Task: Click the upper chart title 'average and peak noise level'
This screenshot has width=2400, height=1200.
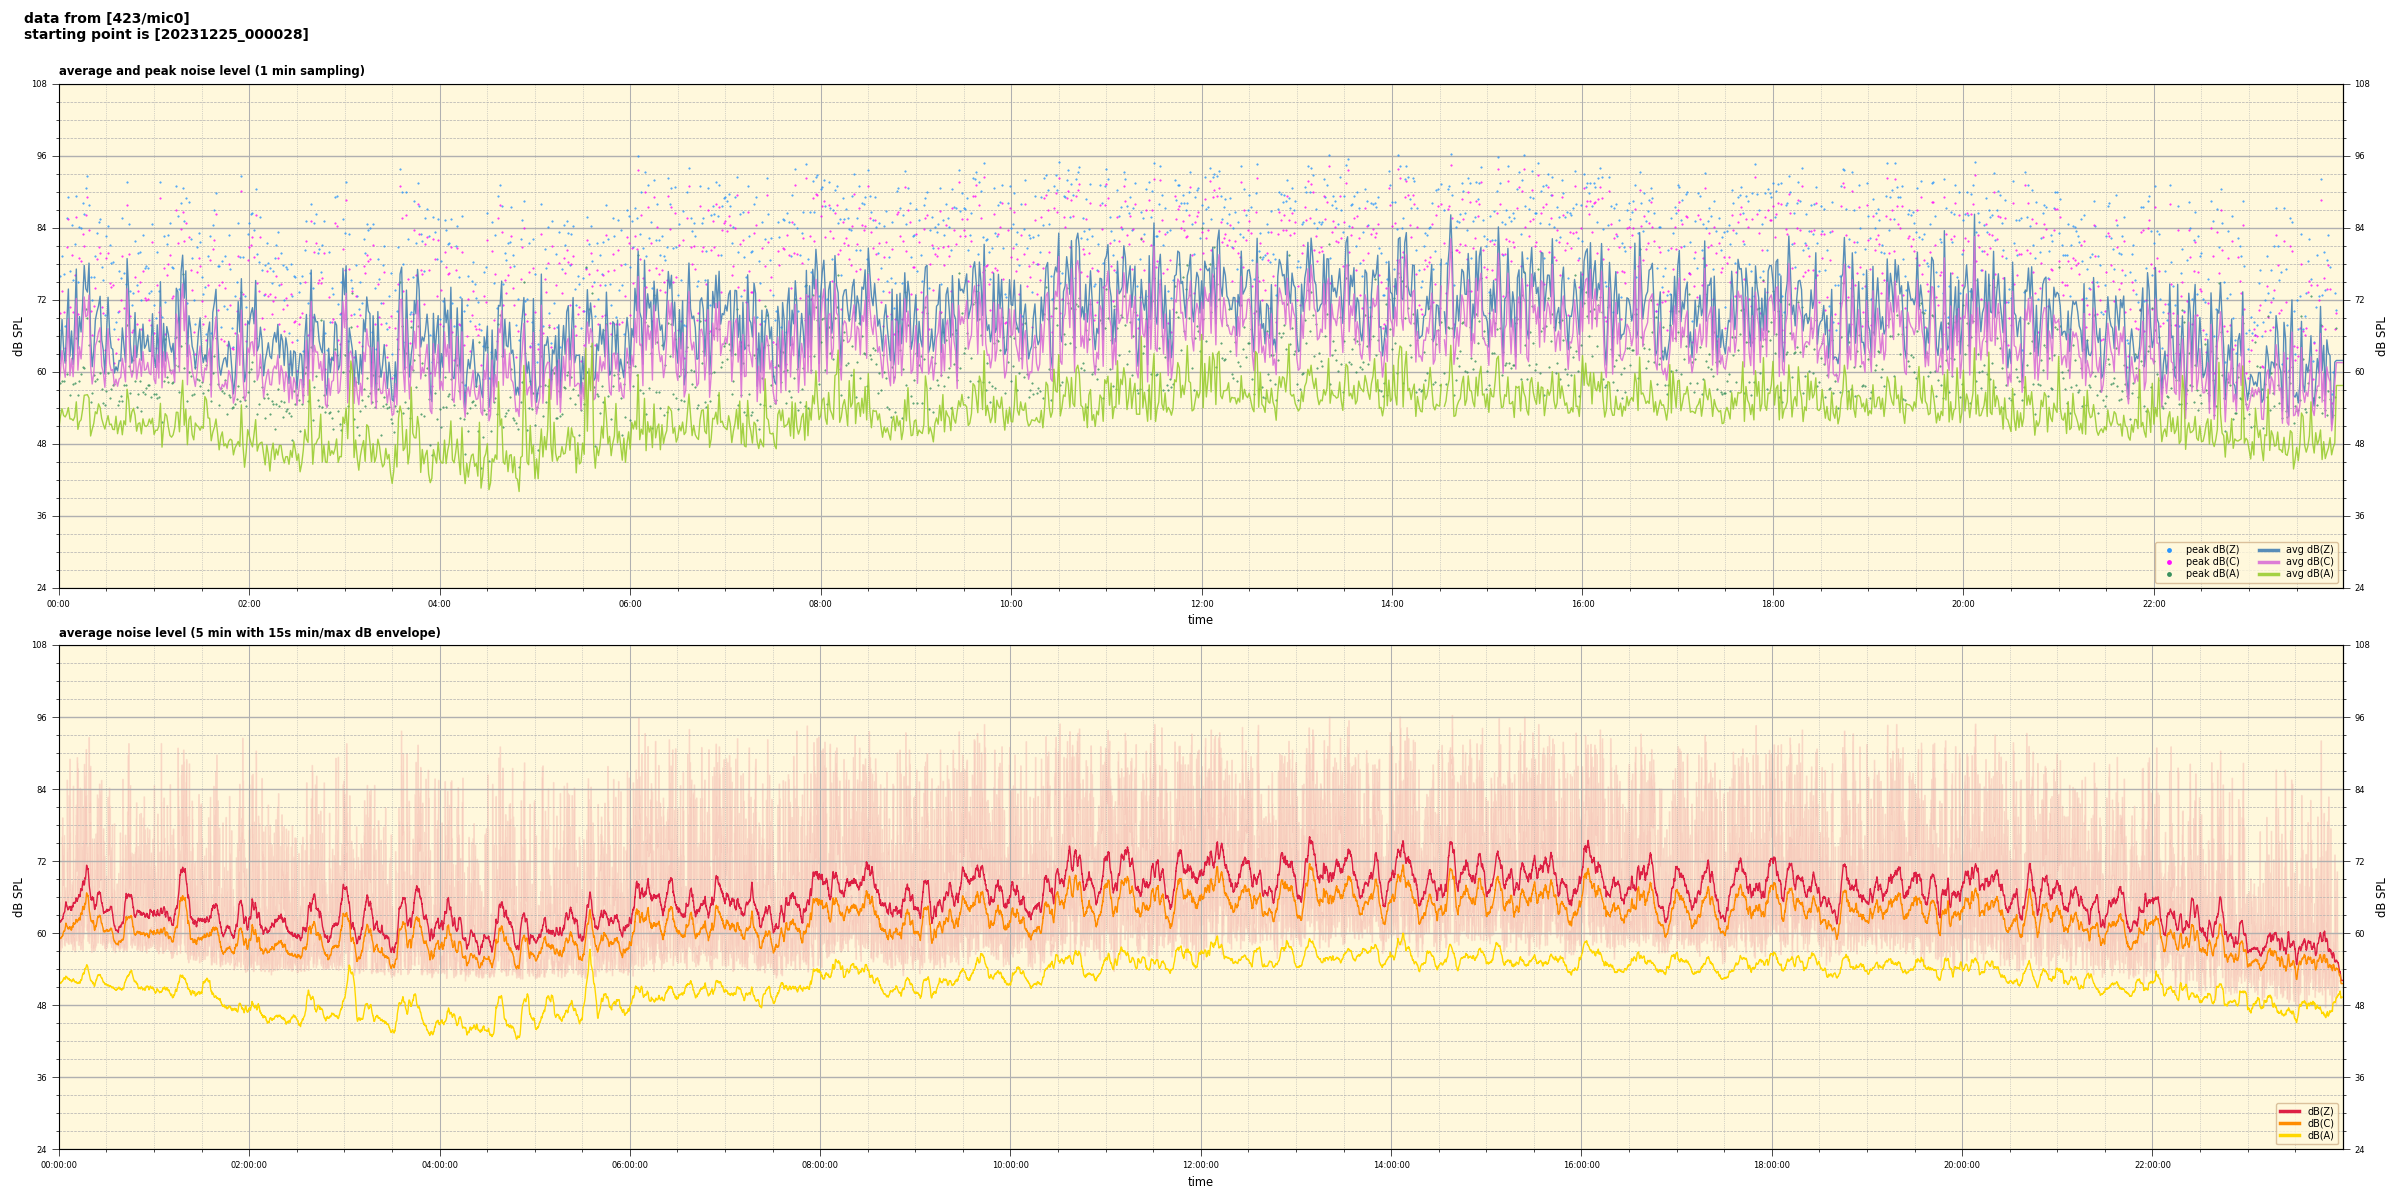Action: click(x=211, y=71)
